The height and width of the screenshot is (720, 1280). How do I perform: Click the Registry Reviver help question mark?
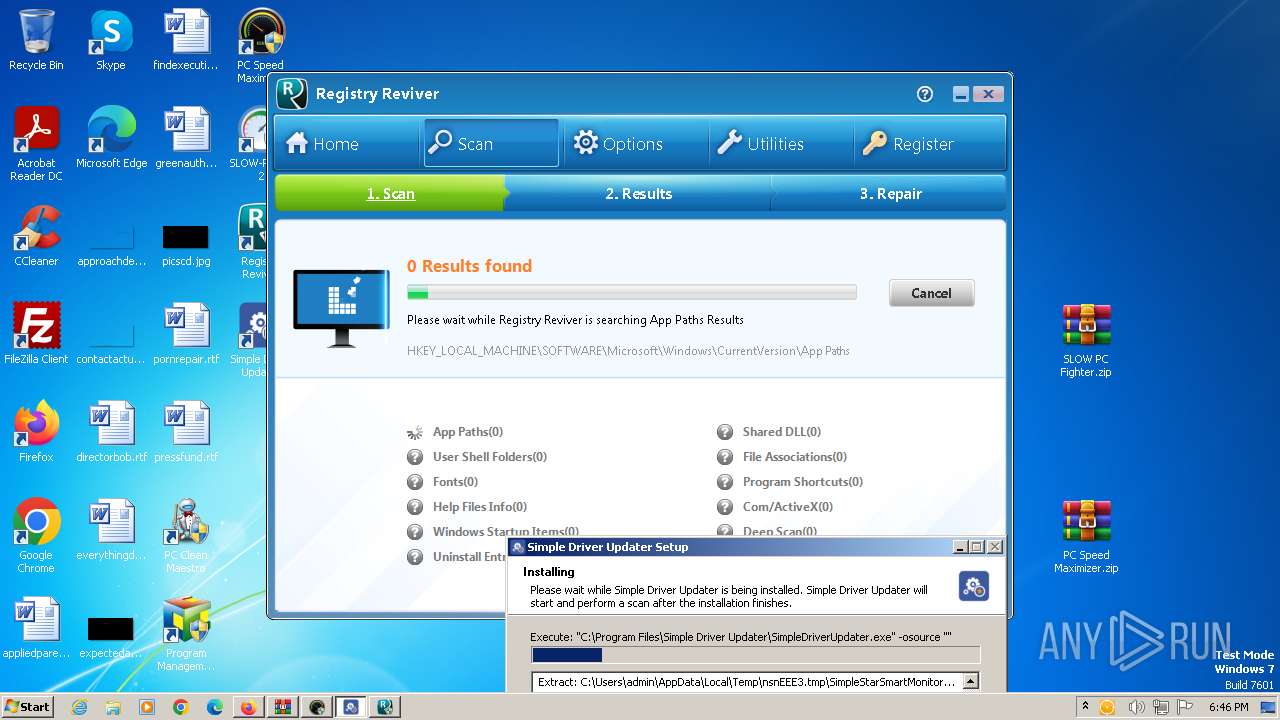pyautogui.click(x=925, y=94)
